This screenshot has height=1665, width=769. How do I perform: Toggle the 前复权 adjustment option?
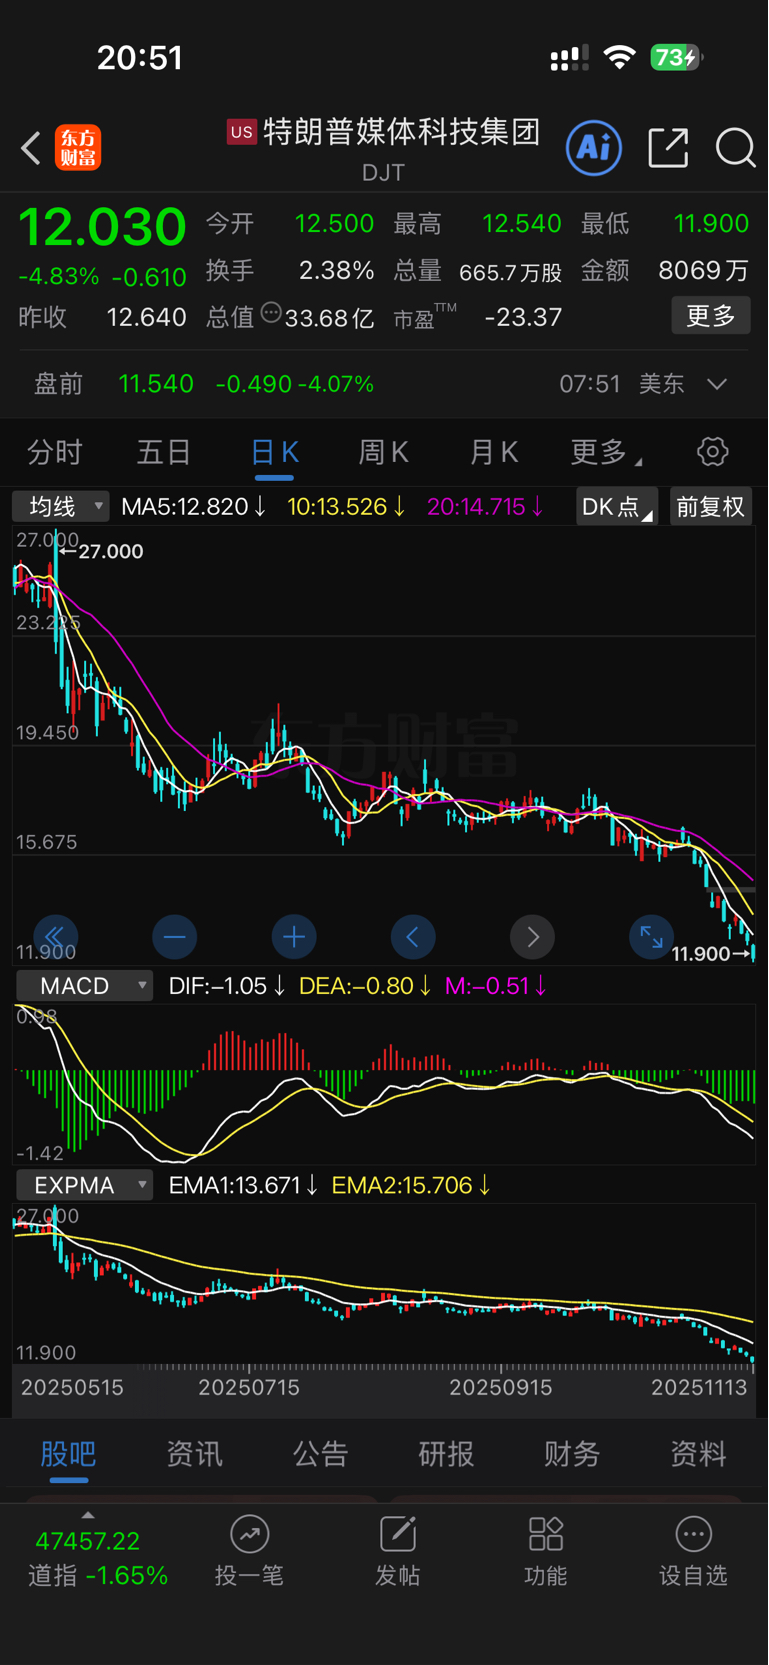(710, 507)
